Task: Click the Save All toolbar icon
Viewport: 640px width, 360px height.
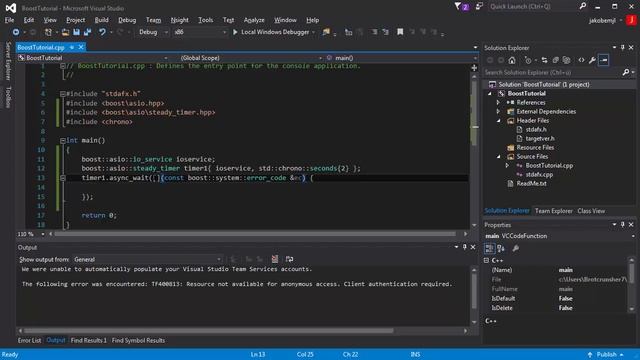Action: click(87, 32)
